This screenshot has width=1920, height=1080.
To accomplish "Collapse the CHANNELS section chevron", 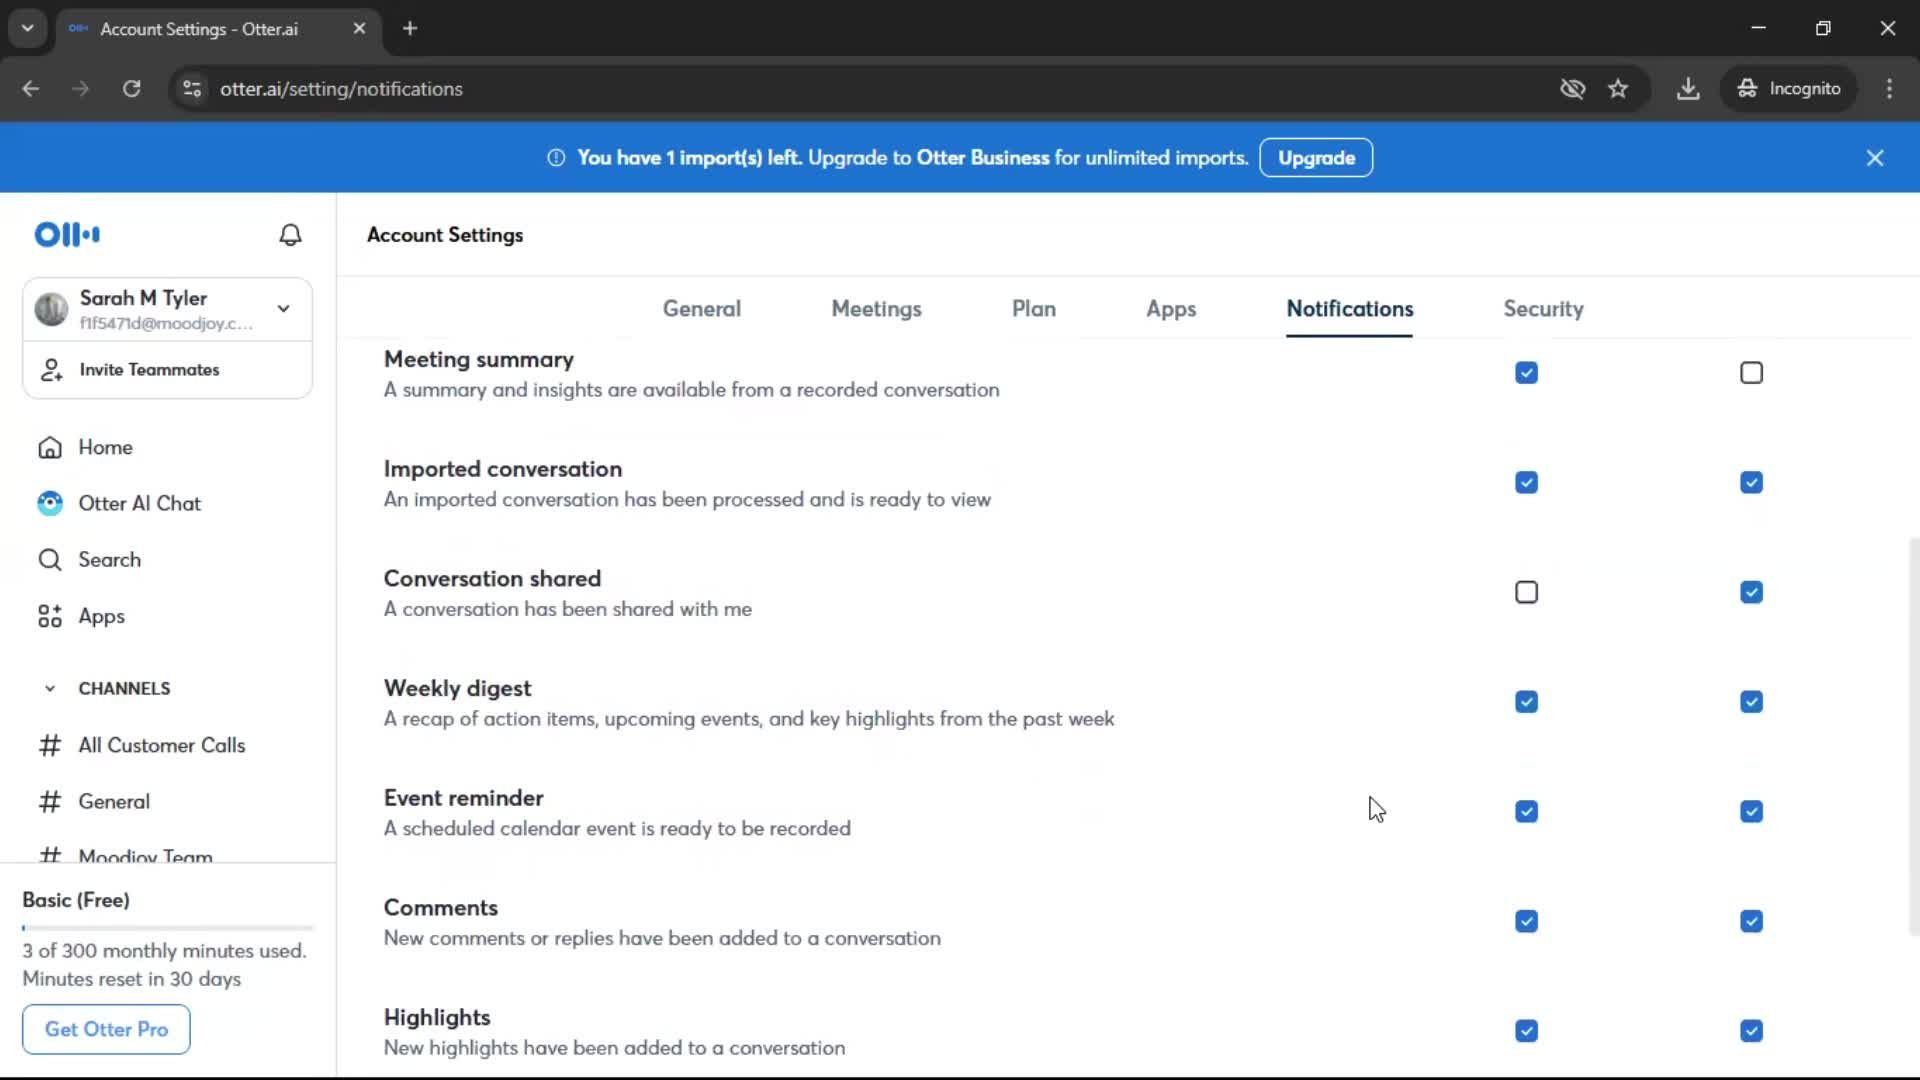I will pos(50,689).
